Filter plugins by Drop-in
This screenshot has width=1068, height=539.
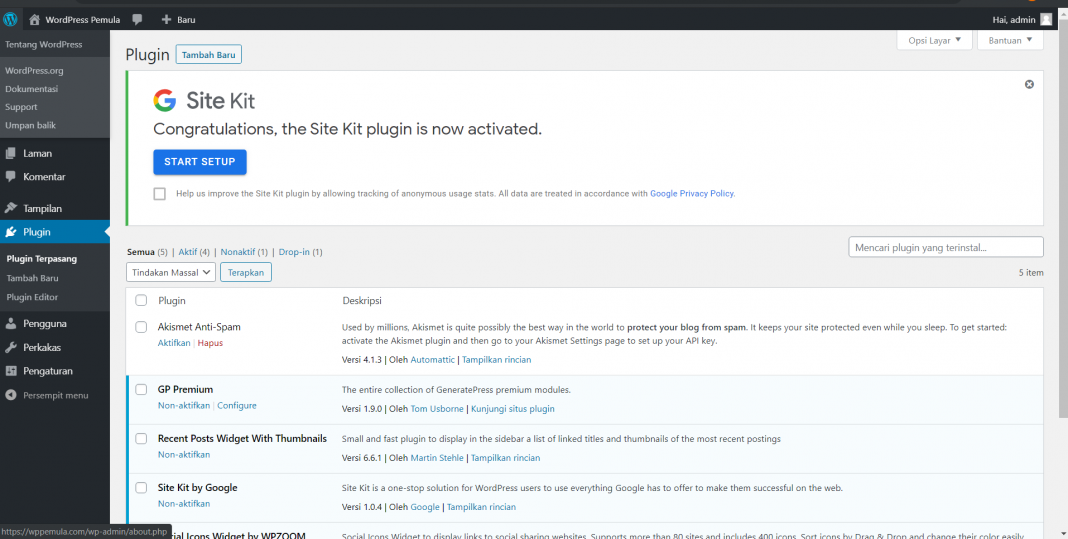coord(294,252)
